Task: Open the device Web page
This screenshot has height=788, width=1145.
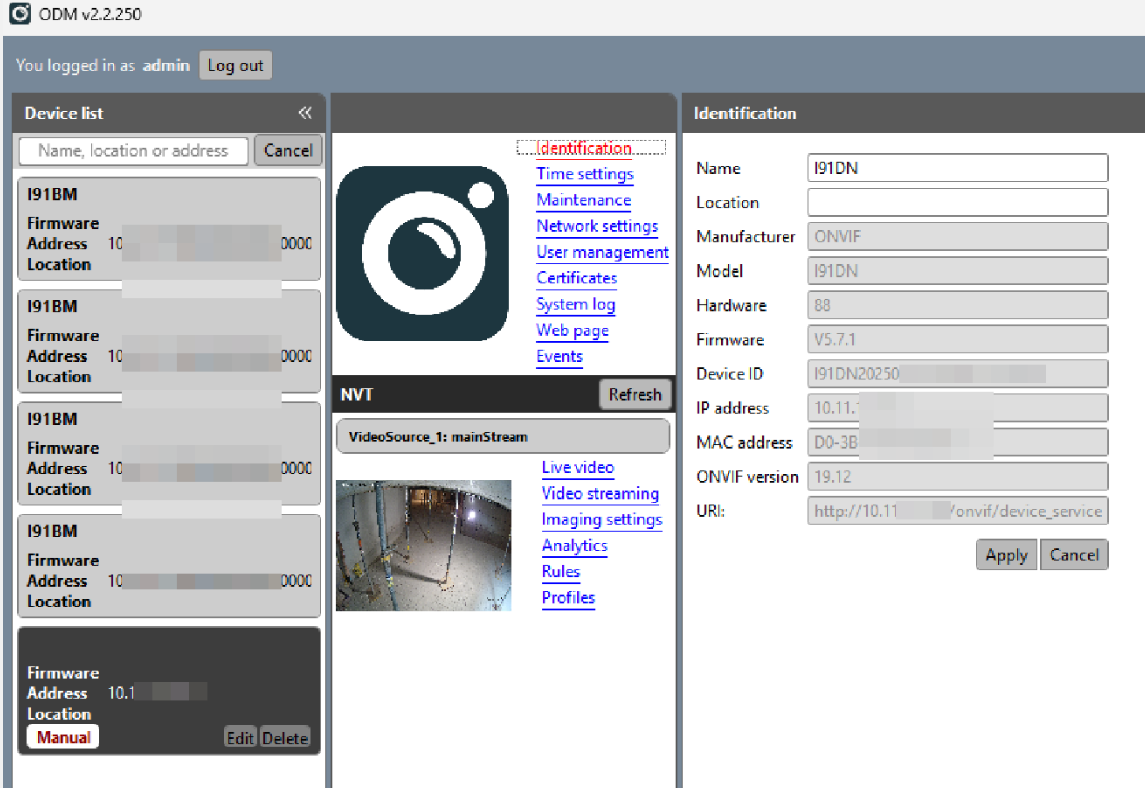Action: tap(571, 330)
